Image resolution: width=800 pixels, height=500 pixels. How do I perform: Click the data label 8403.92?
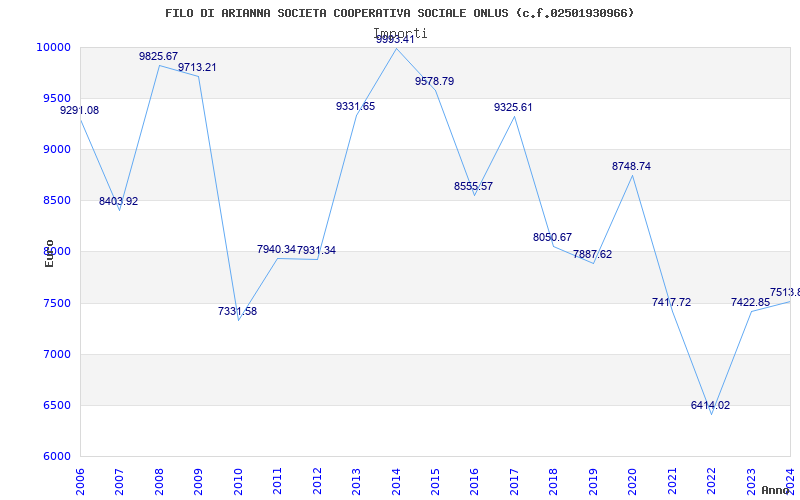pyautogui.click(x=118, y=201)
